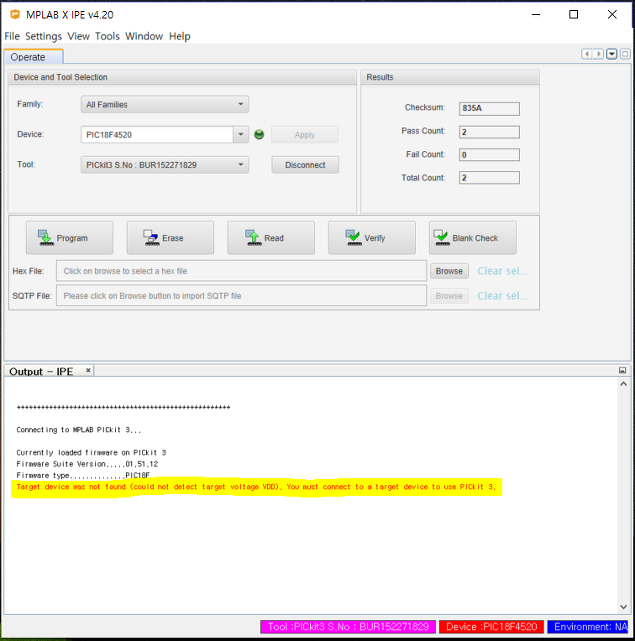Maximize the MPLAB X IPE window
This screenshot has width=635, height=641.
[574, 15]
